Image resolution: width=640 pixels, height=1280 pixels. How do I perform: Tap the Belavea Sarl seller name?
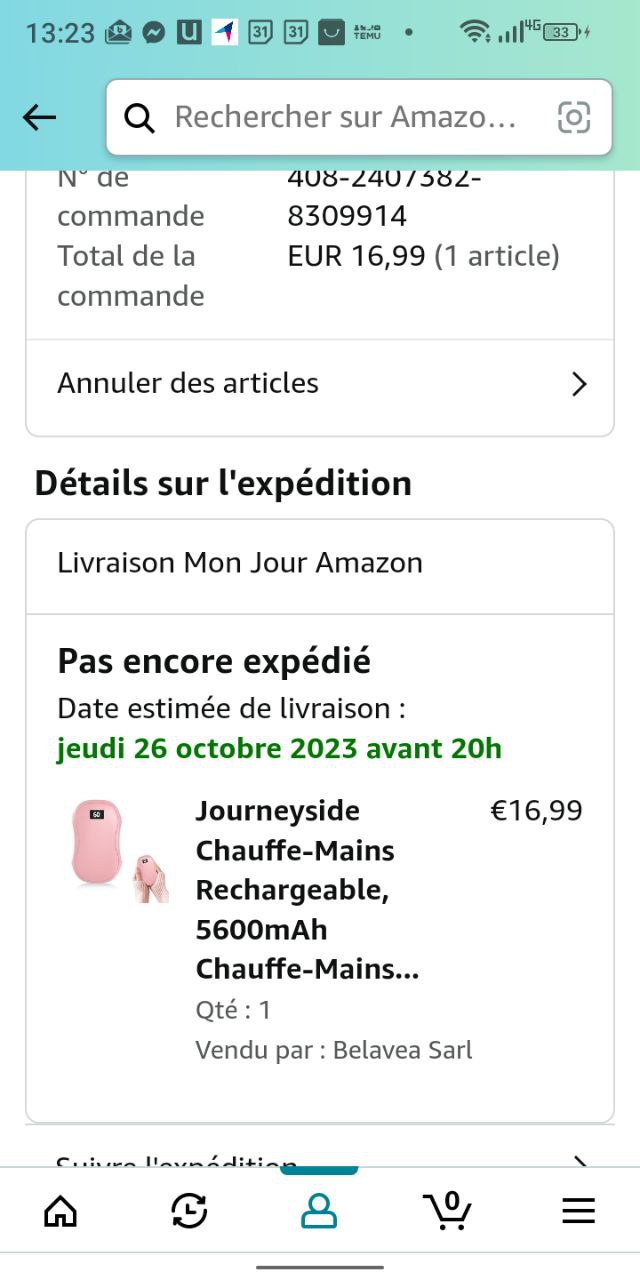(x=402, y=1050)
